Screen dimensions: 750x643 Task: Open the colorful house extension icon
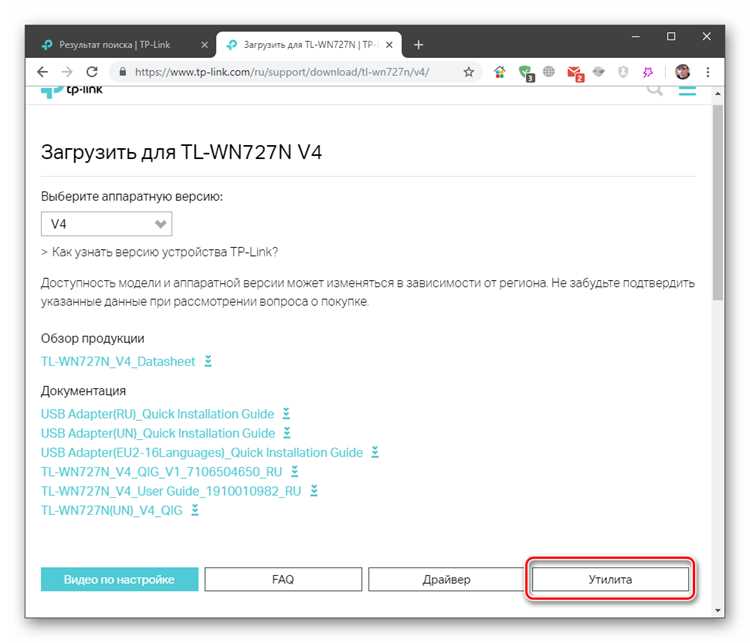coord(499,72)
